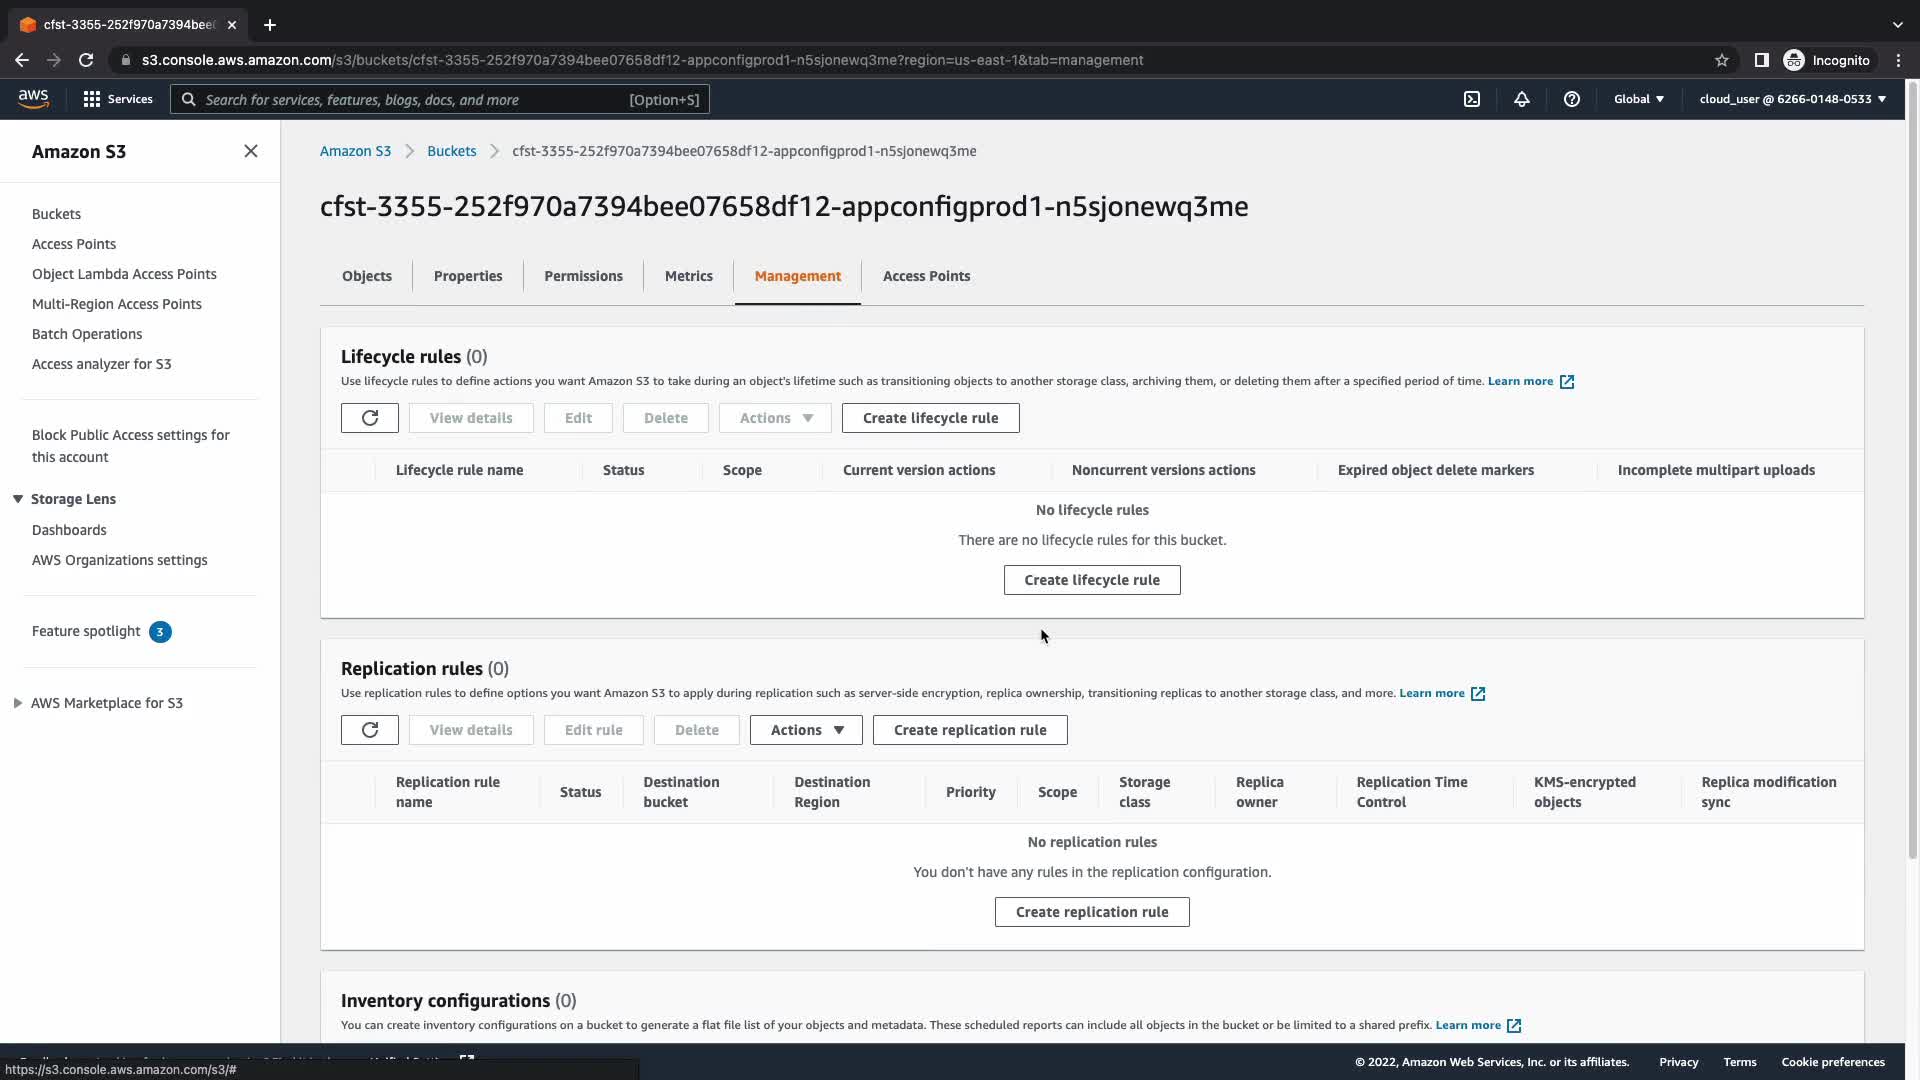Click Create lifecycle rule button in toolbar
This screenshot has height=1080, width=1920.
coord(930,418)
